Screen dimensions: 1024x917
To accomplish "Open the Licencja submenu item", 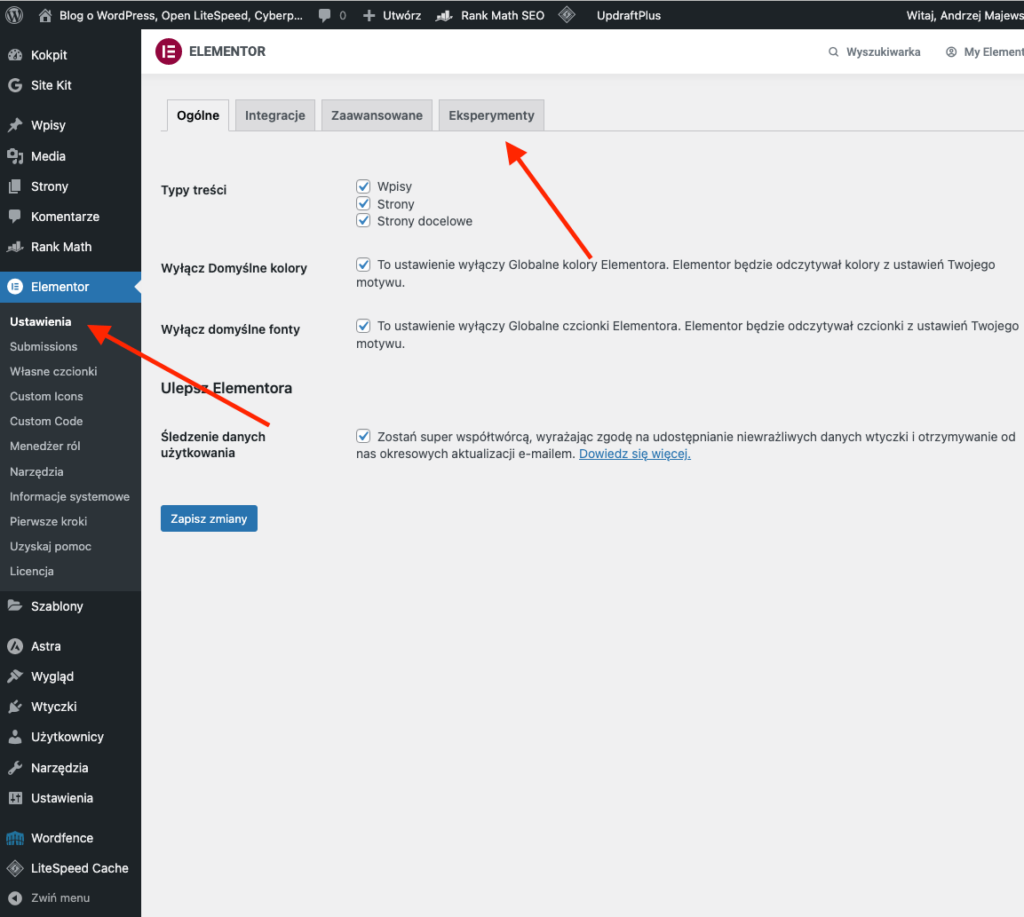I will (x=31, y=571).
